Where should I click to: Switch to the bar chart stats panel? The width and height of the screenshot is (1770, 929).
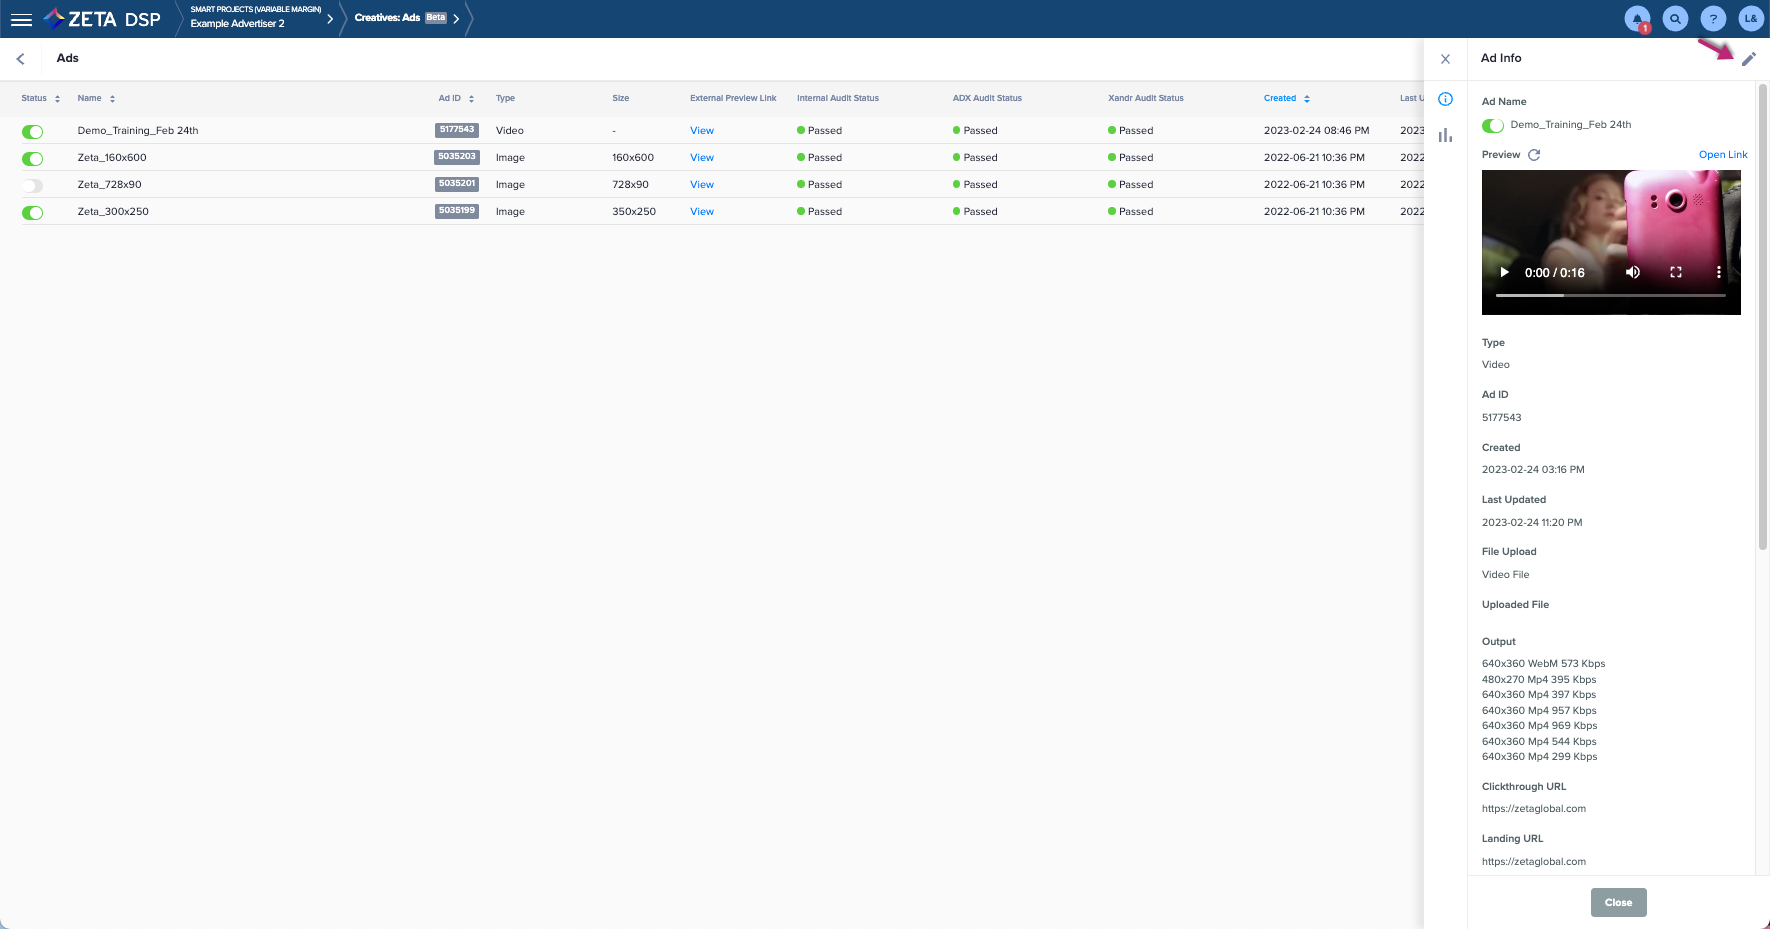point(1445,135)
